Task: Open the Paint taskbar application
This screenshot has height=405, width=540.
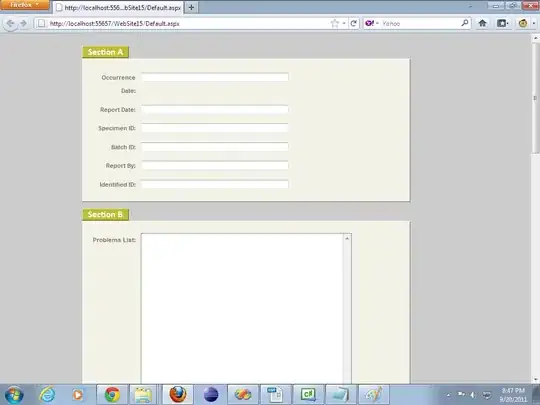Action: 374,395
